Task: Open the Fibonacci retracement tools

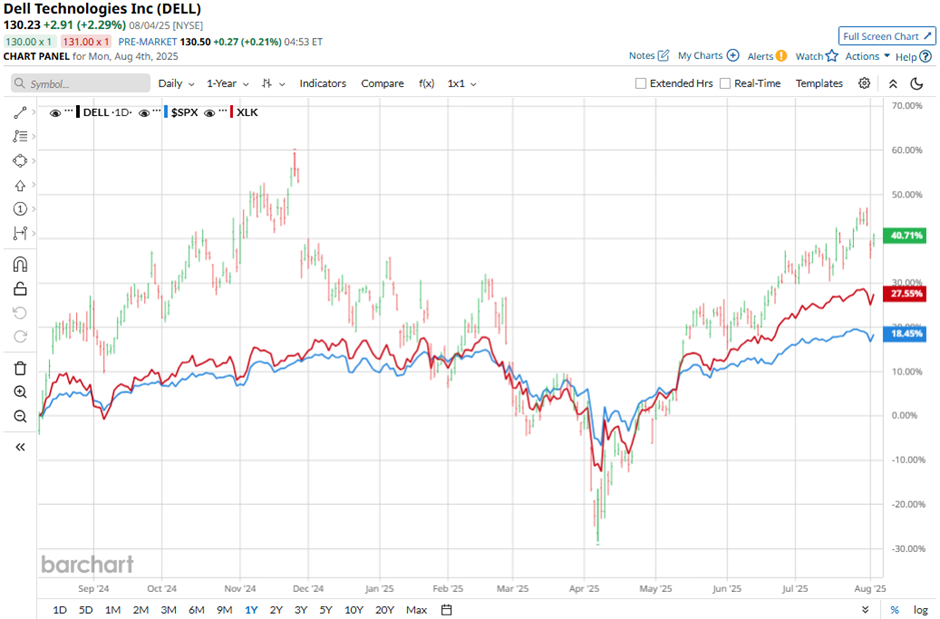Action: (20, 137)
